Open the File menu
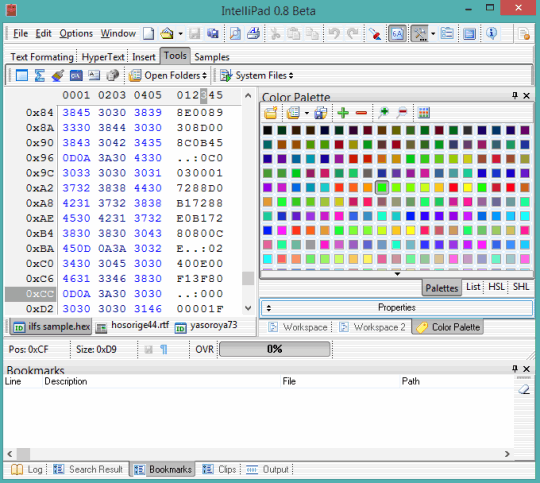Viewport: 540px width, 483px height. click(x=20, y=34)
